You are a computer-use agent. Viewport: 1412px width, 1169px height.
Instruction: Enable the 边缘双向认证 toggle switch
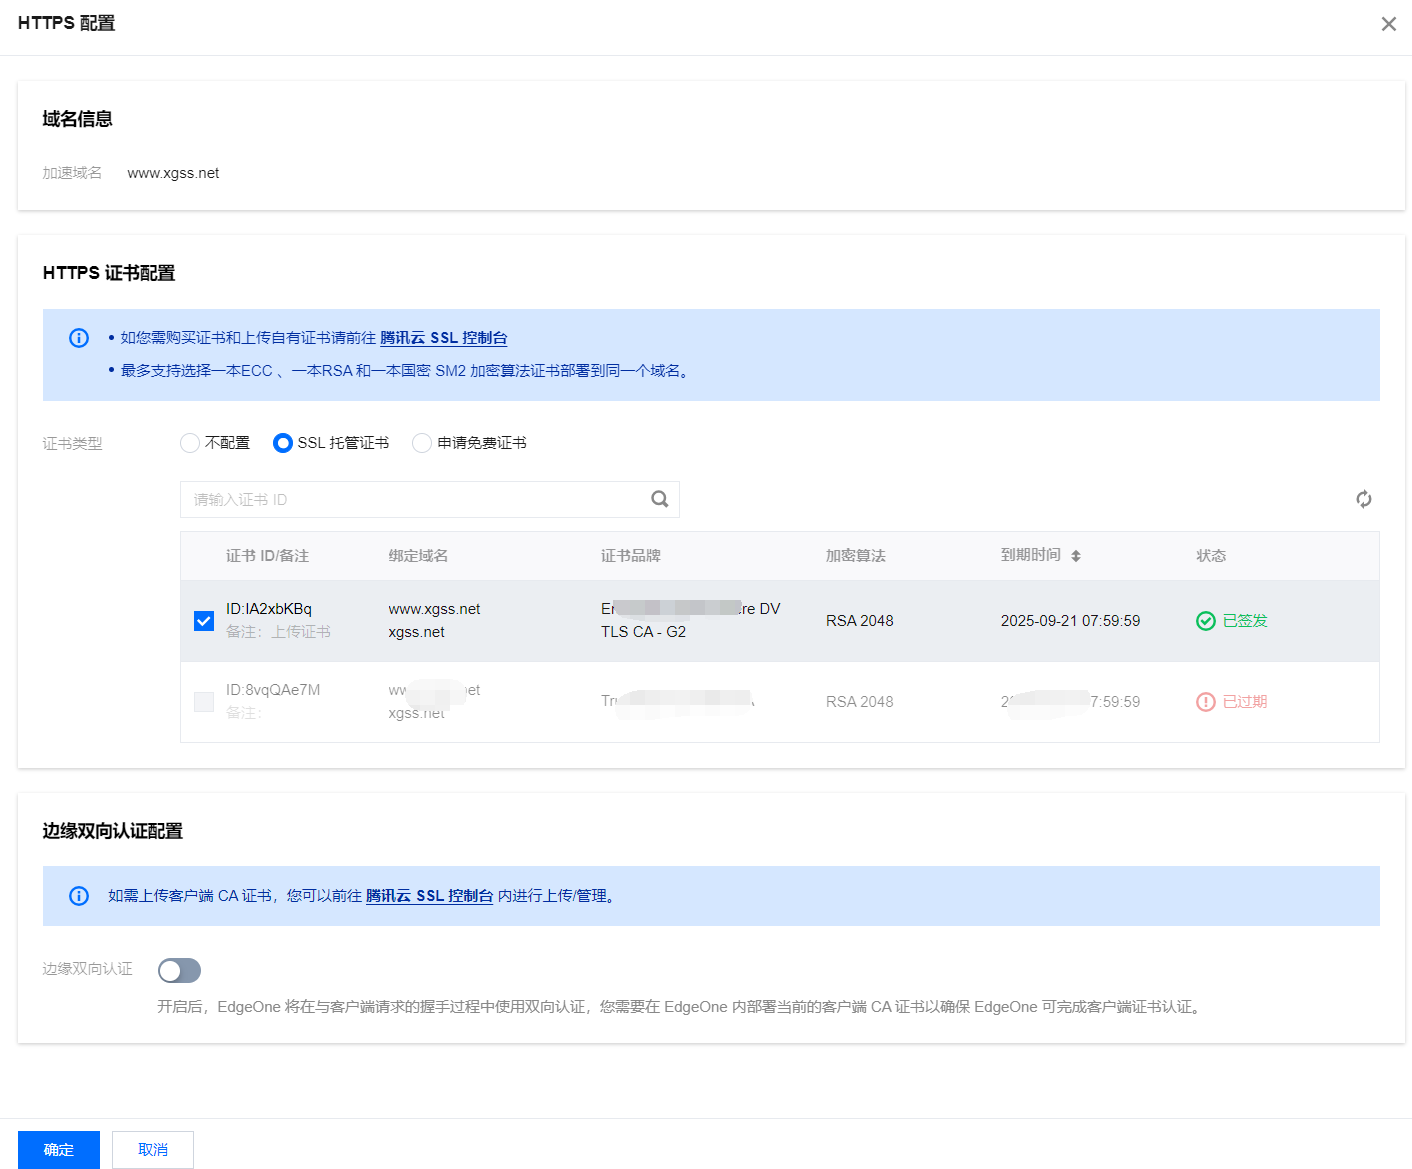[x=180, y=971]
